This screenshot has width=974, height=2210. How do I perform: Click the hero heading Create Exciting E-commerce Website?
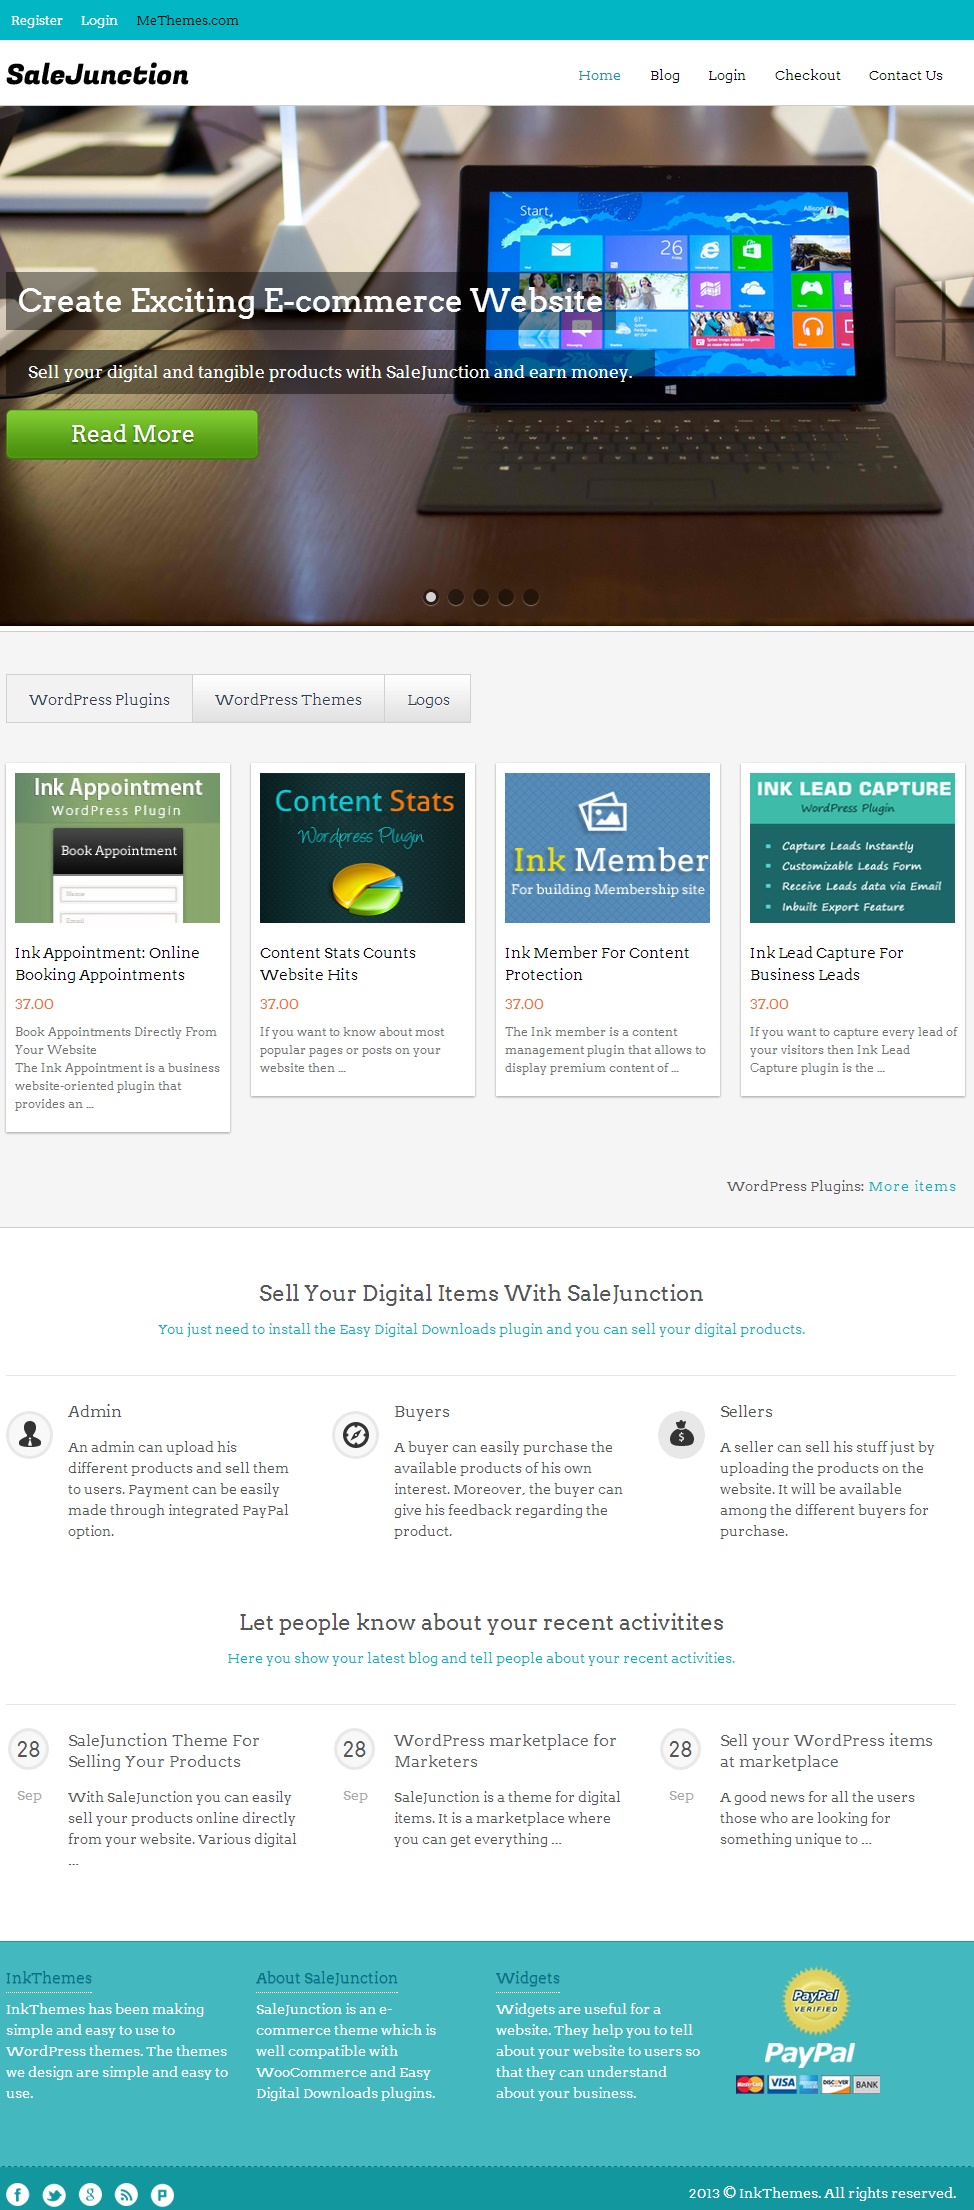[x=310, y=301]
